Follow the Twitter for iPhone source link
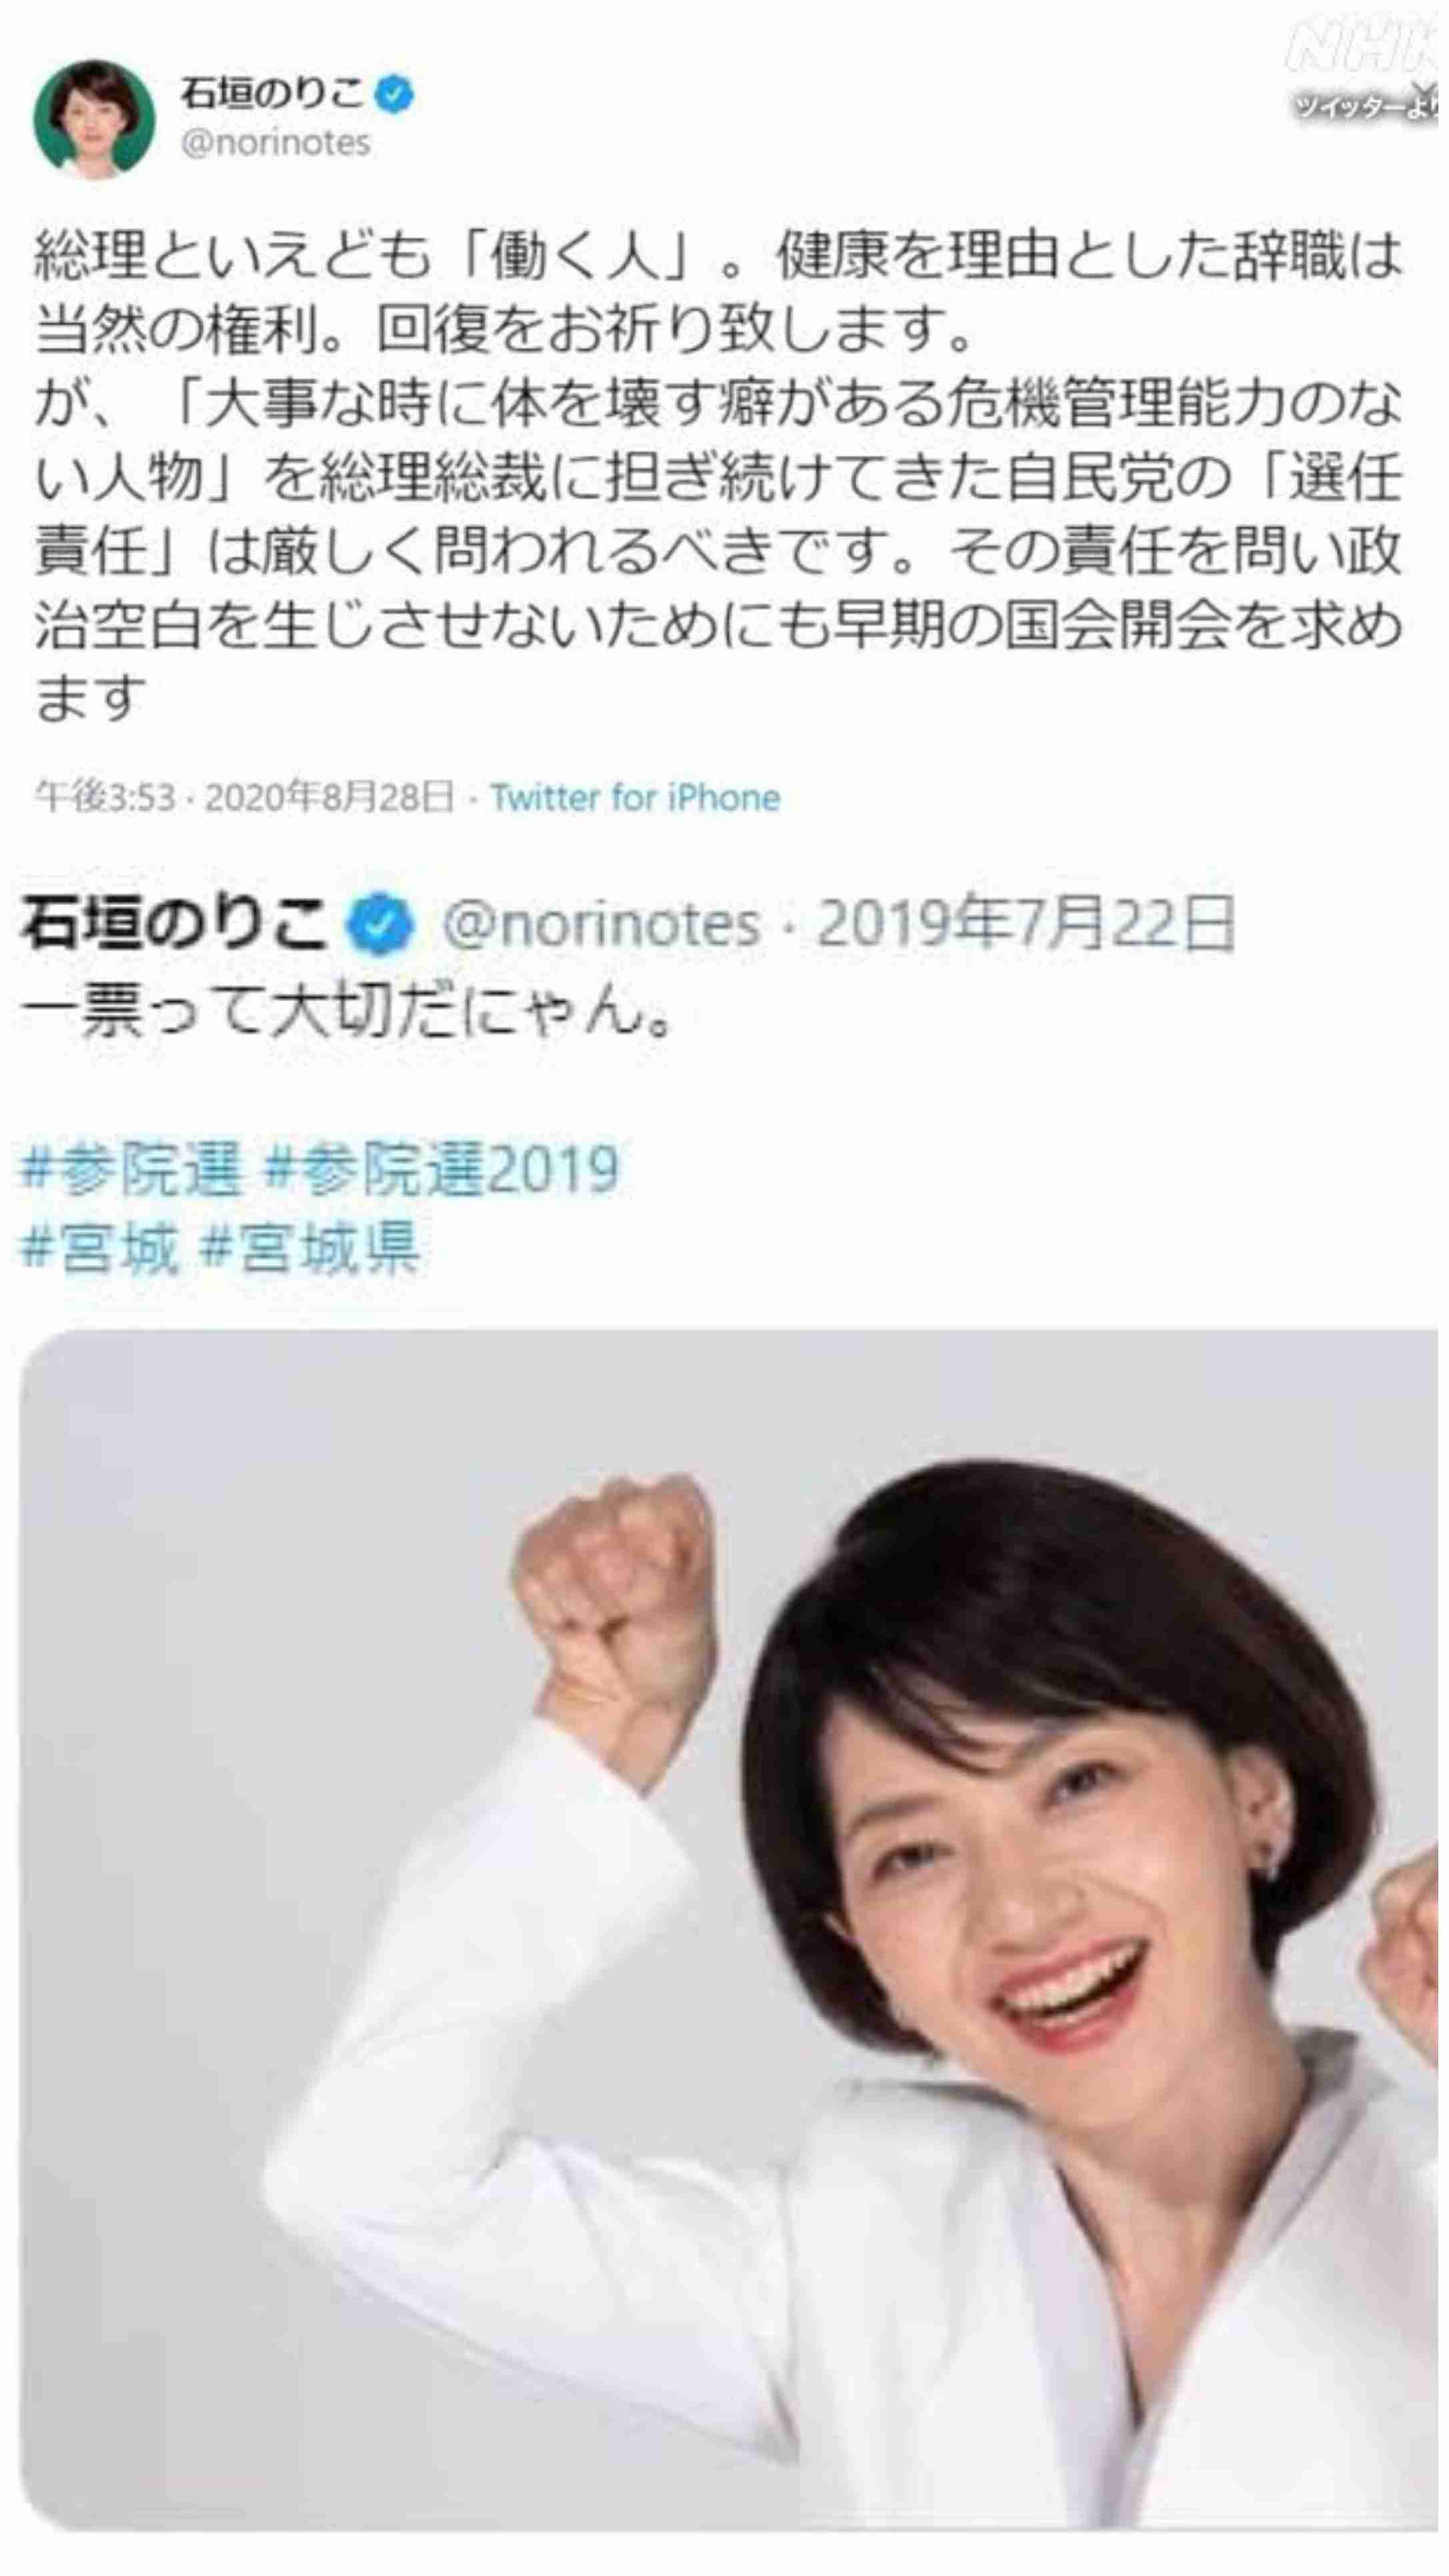Screen dimensions: 1449x2576 pyautogui.click(x=635, y=797)
